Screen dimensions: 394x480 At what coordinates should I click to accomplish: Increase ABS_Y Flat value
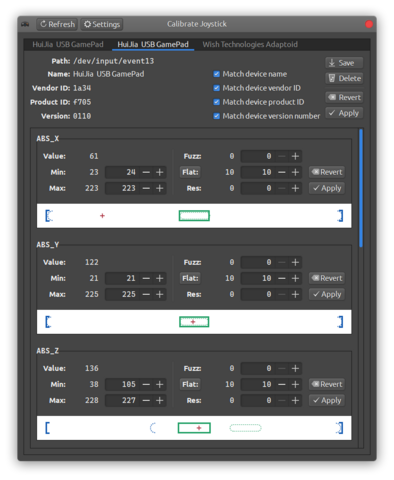pos(295,278)
